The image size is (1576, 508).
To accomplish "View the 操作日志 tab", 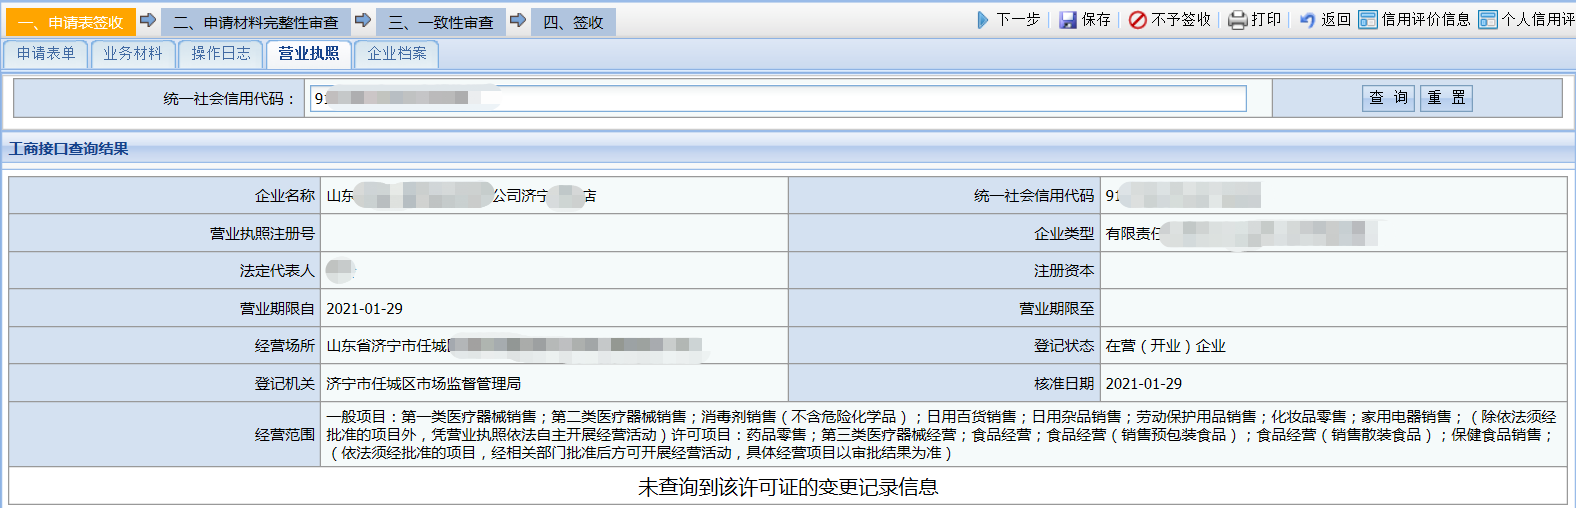I will (221, 54).
